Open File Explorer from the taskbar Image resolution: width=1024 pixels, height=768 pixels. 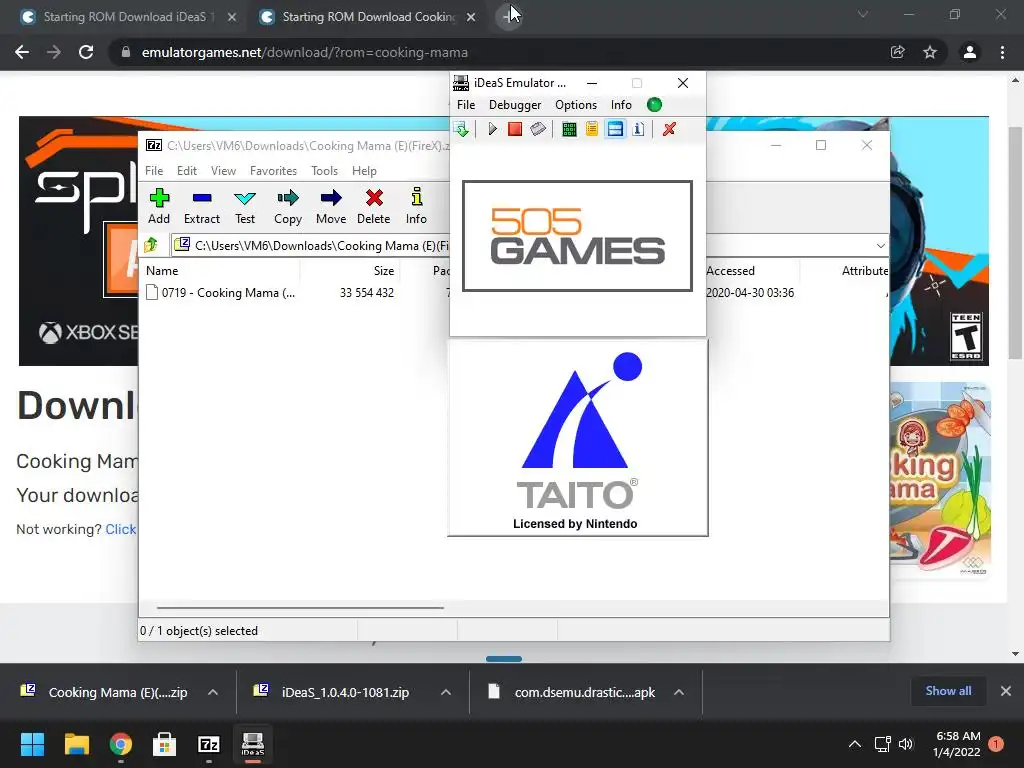tap(76, 744)
